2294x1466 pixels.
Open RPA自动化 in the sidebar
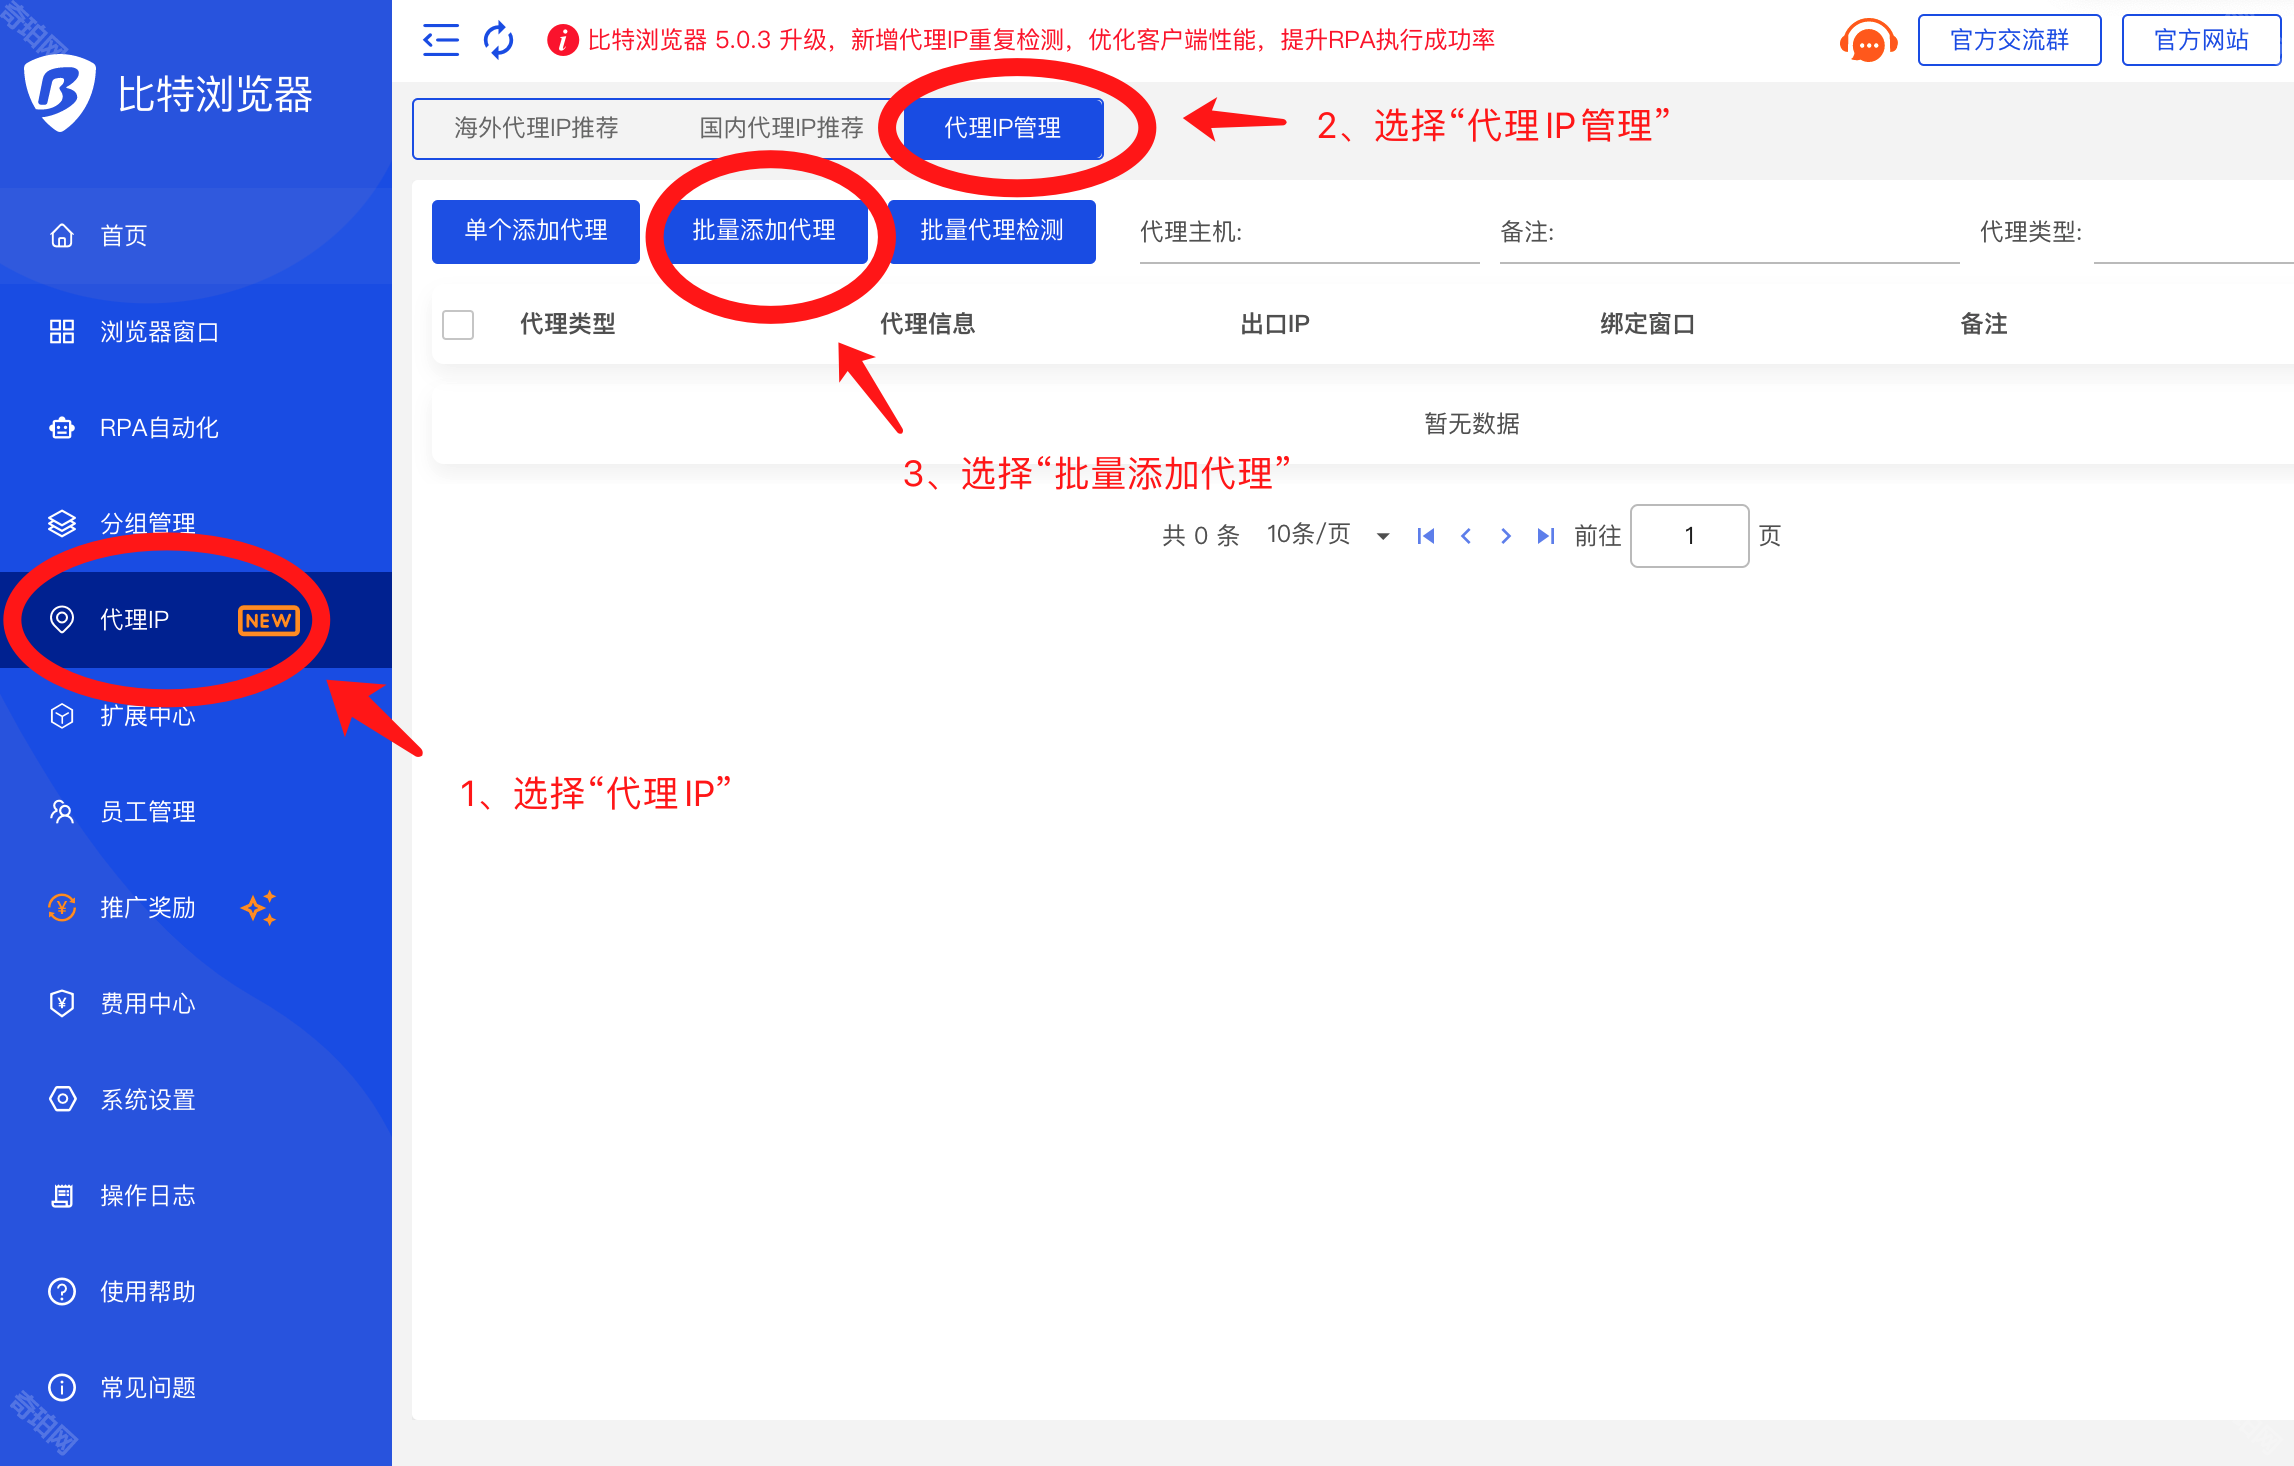[x=196, y=428]
